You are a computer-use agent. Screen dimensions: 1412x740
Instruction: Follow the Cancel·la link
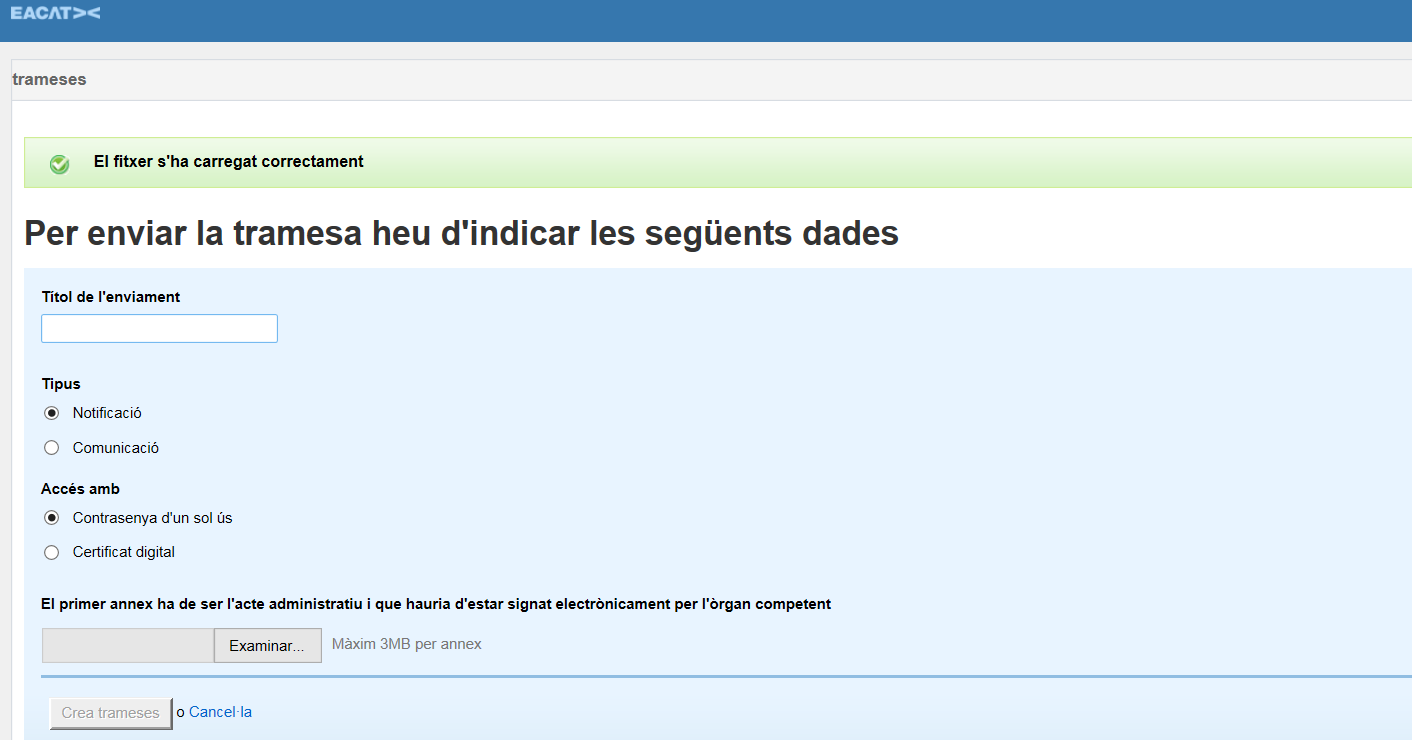(x=220, y=713)
